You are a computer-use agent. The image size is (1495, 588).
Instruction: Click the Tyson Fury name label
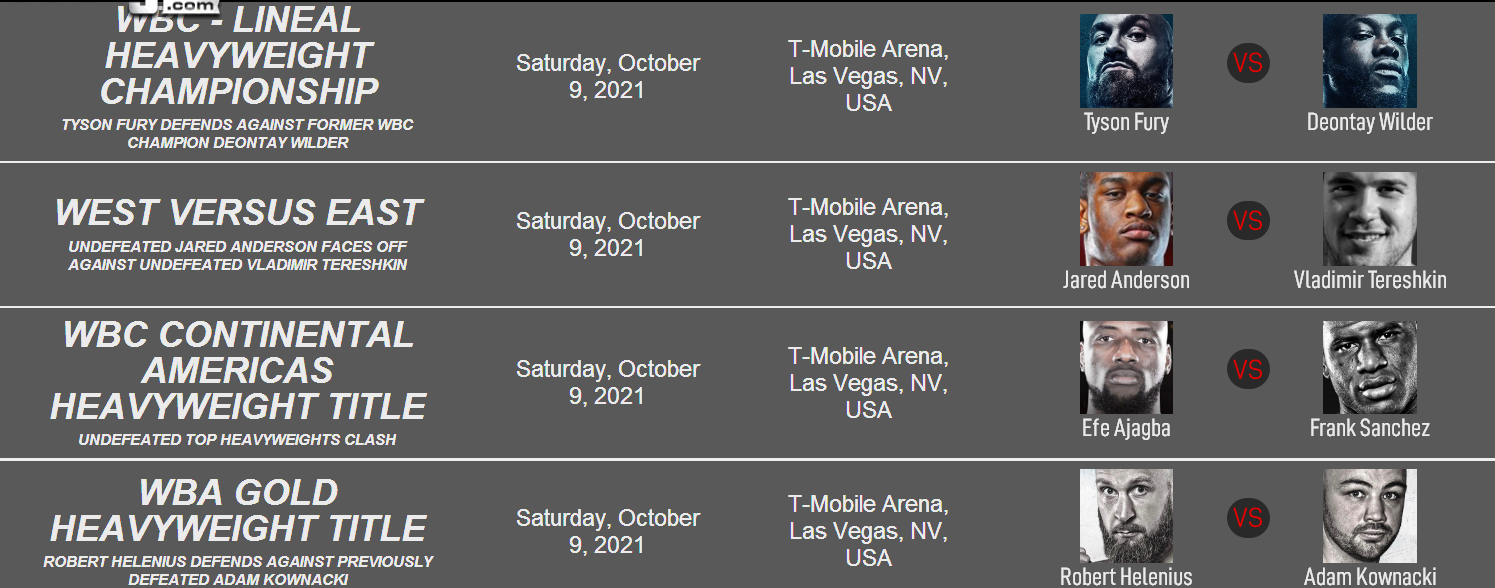[x=1126, y=122]
